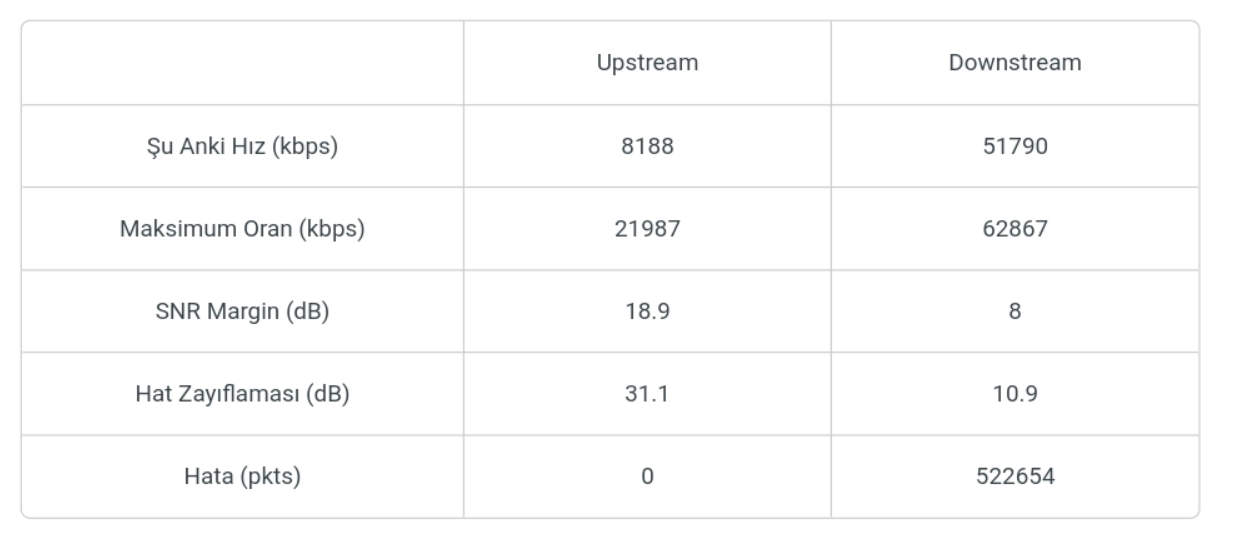
Task: Click the Hat Zayıflaması (dB) label
Action: click(x=241, y=394)
